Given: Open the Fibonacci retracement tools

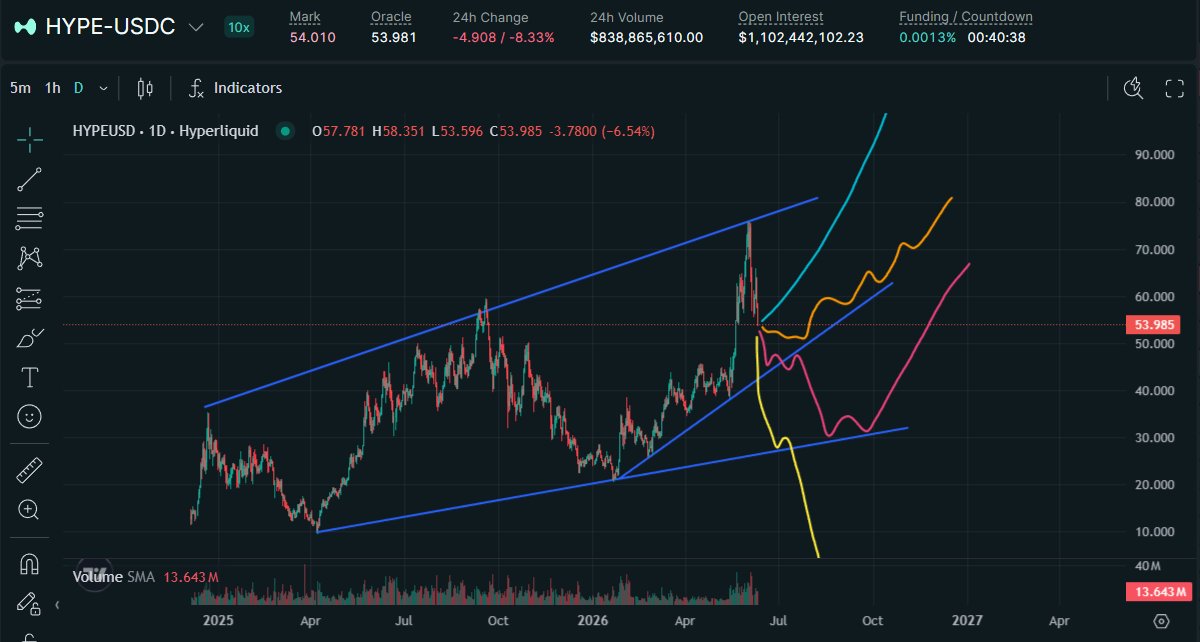Looking at the screenshot, I should pyautogui.click(x=30, y=218).
